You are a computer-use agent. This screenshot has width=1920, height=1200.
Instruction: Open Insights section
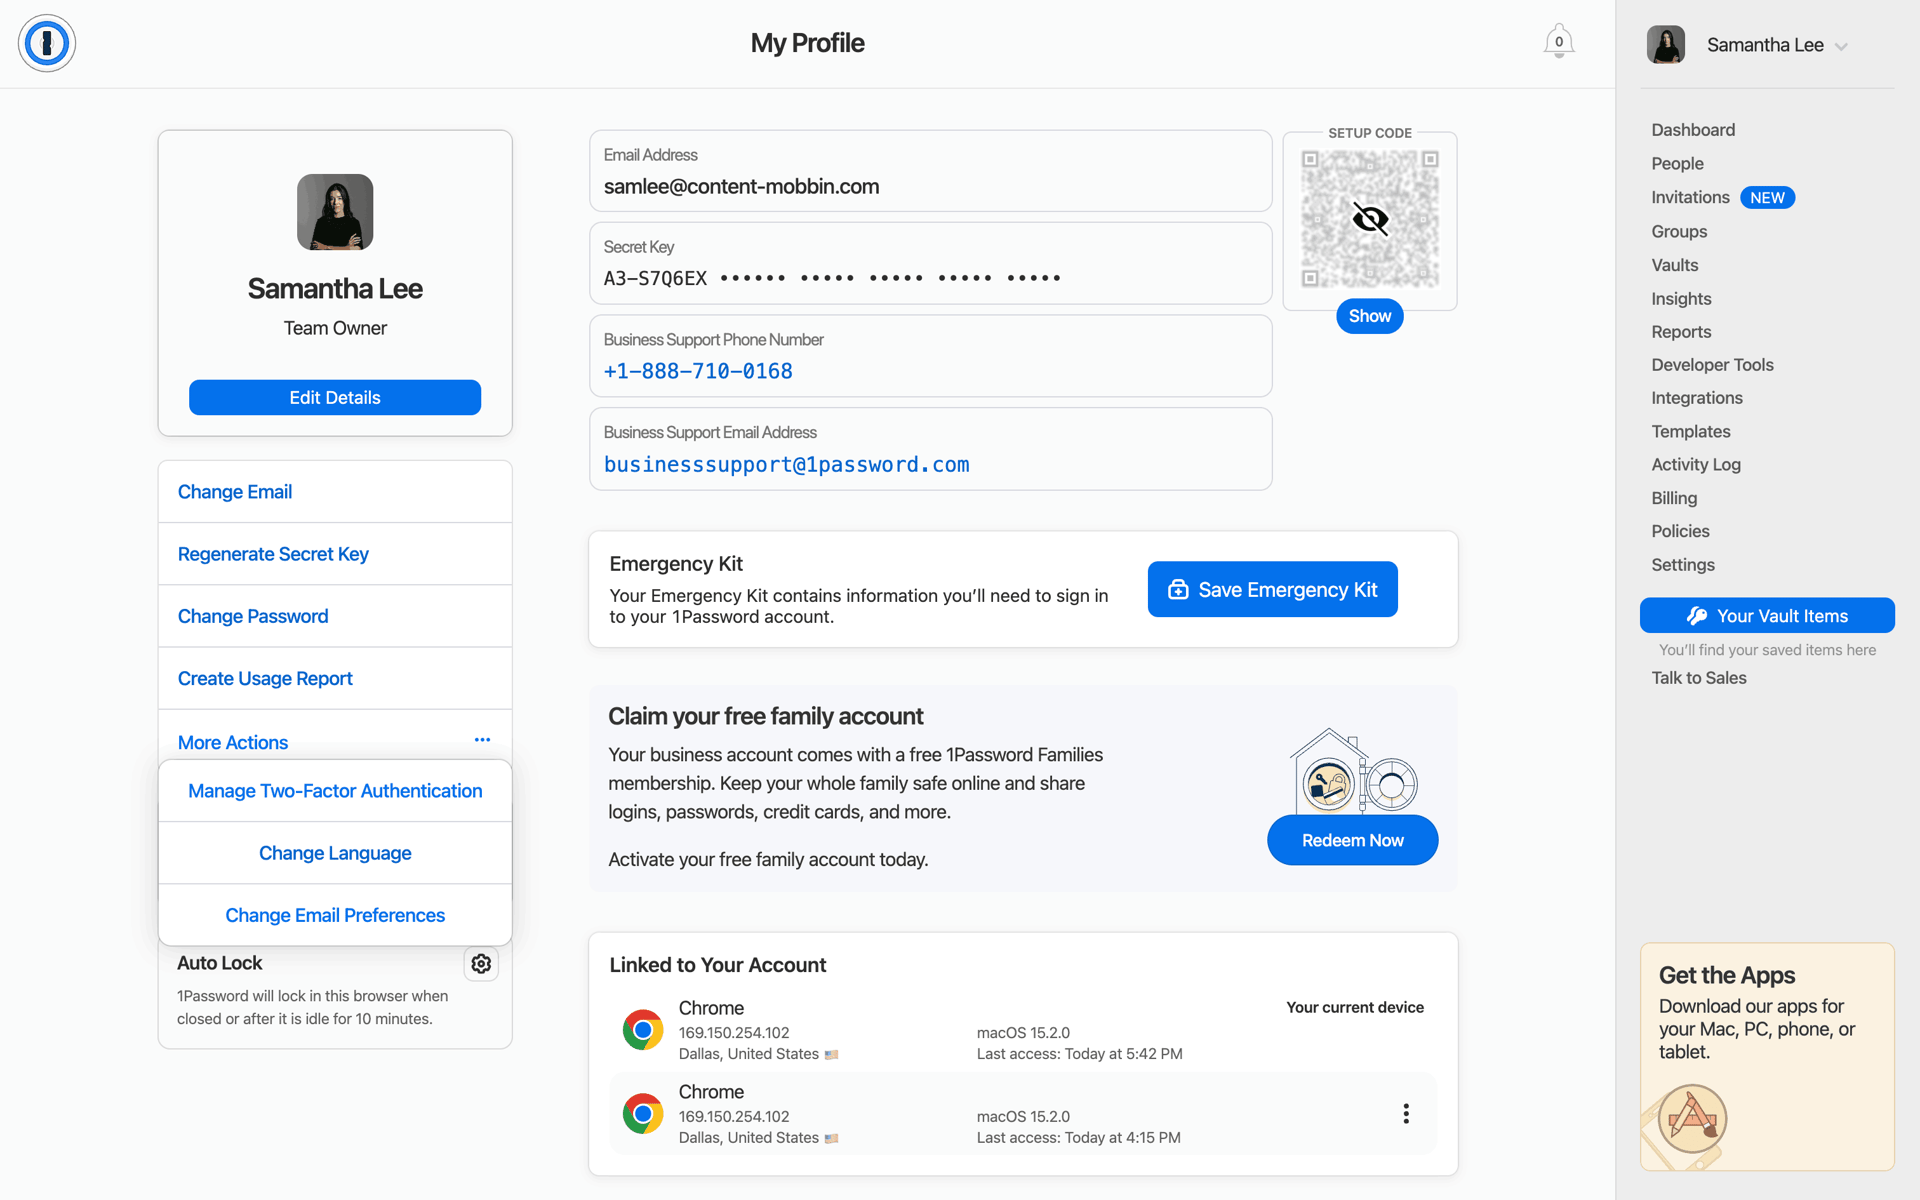pos(1681,299)
